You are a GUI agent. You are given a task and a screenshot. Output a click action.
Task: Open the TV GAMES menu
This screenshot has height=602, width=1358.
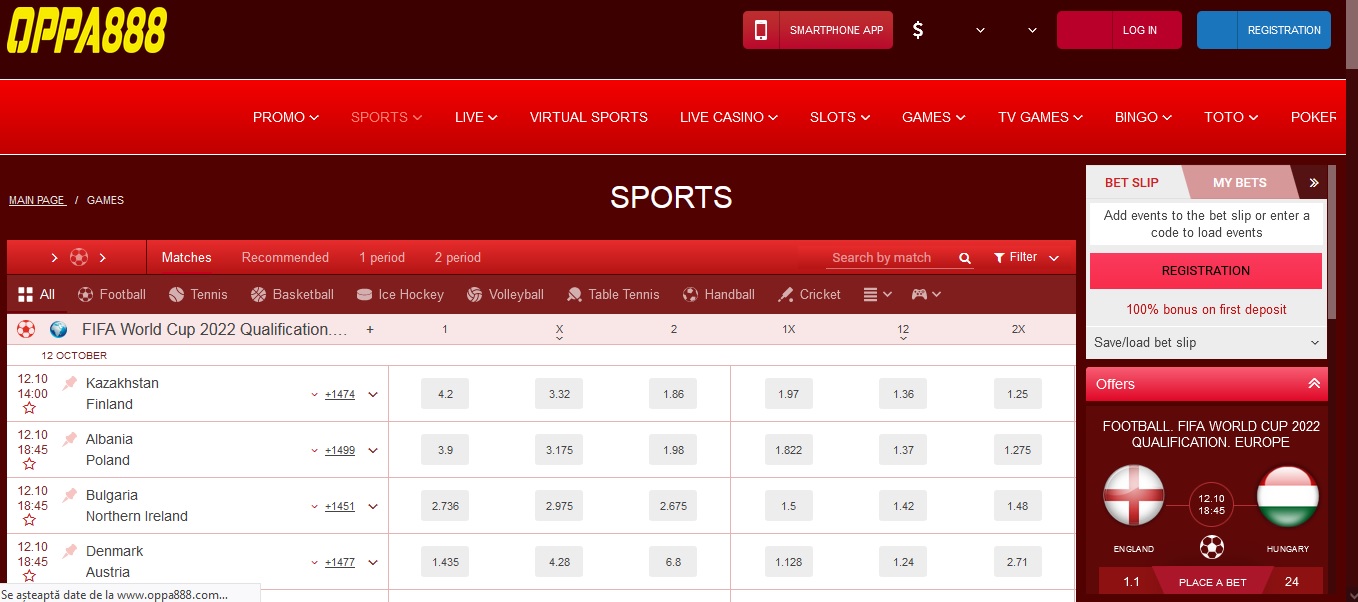1040,117
